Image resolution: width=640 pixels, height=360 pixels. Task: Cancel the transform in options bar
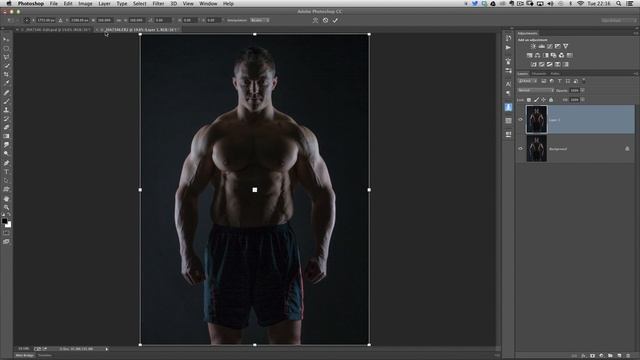pos(325,20)
